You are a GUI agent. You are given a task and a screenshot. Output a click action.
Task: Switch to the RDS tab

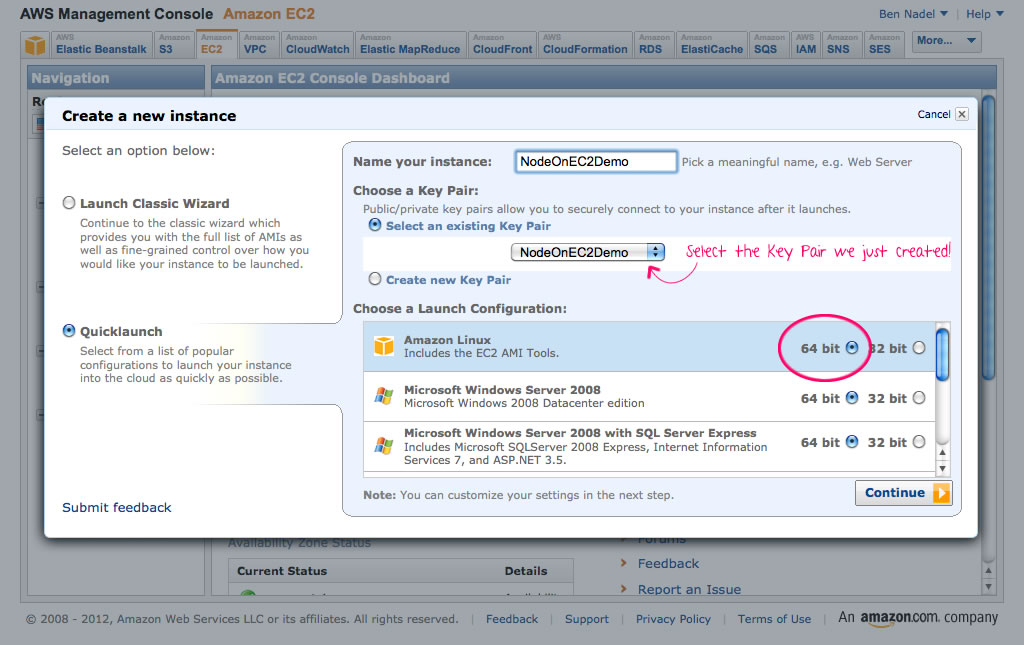point(654,44)
